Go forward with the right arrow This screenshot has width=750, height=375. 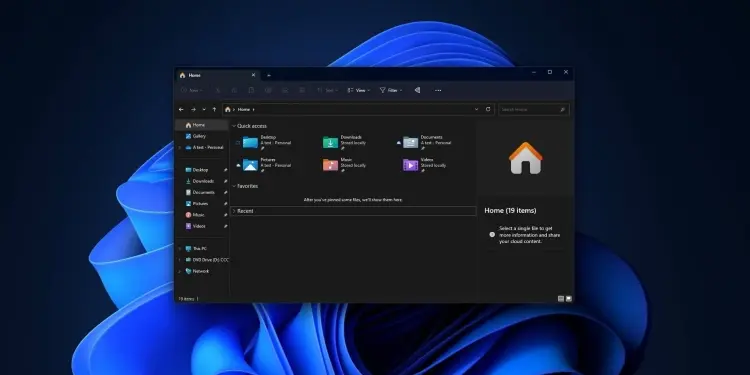coord(193,110)
